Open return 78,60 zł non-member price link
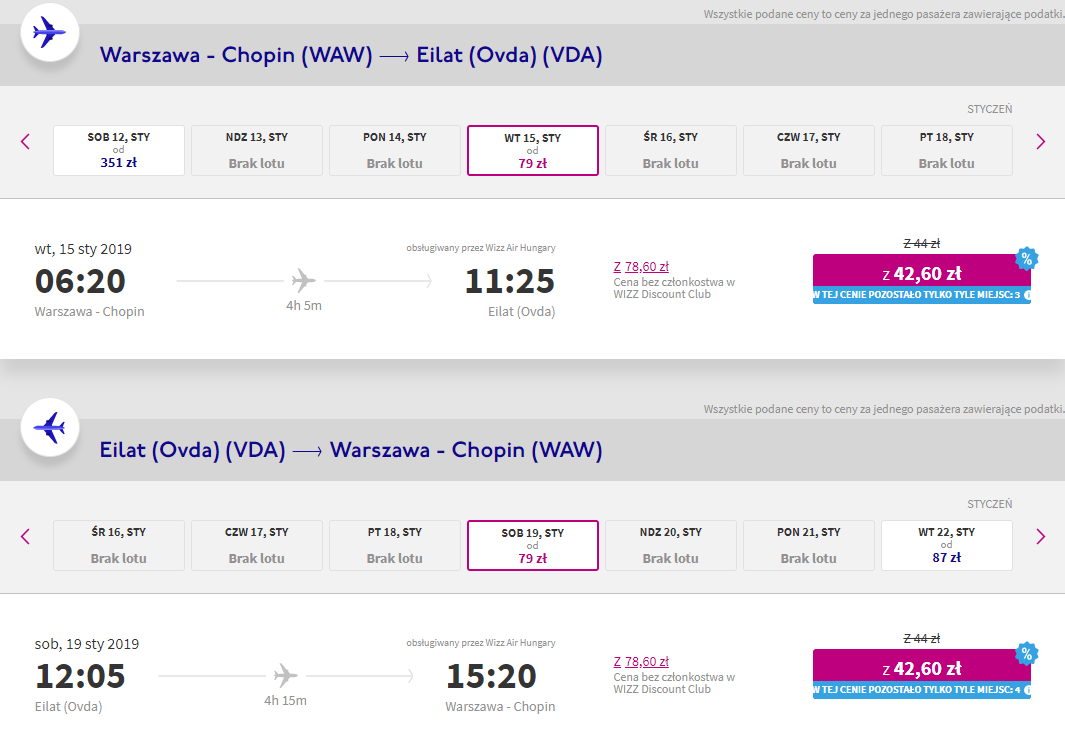 coord(641,662)
